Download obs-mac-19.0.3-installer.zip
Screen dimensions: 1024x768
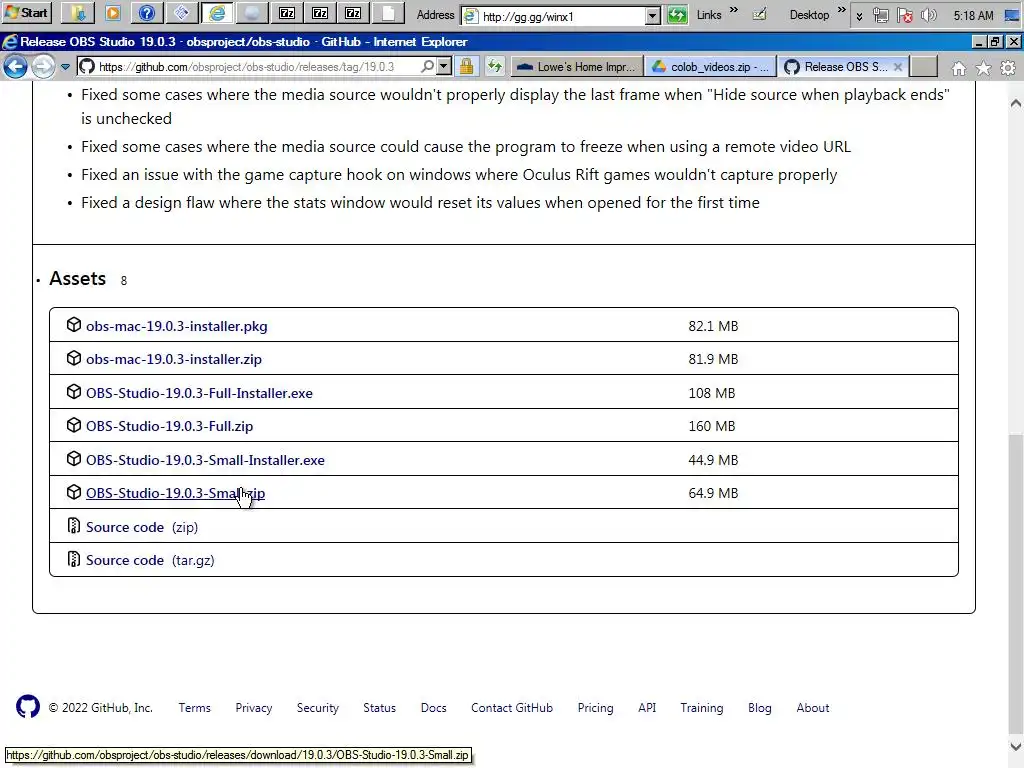pyautogui.click(x=174, y=359)
